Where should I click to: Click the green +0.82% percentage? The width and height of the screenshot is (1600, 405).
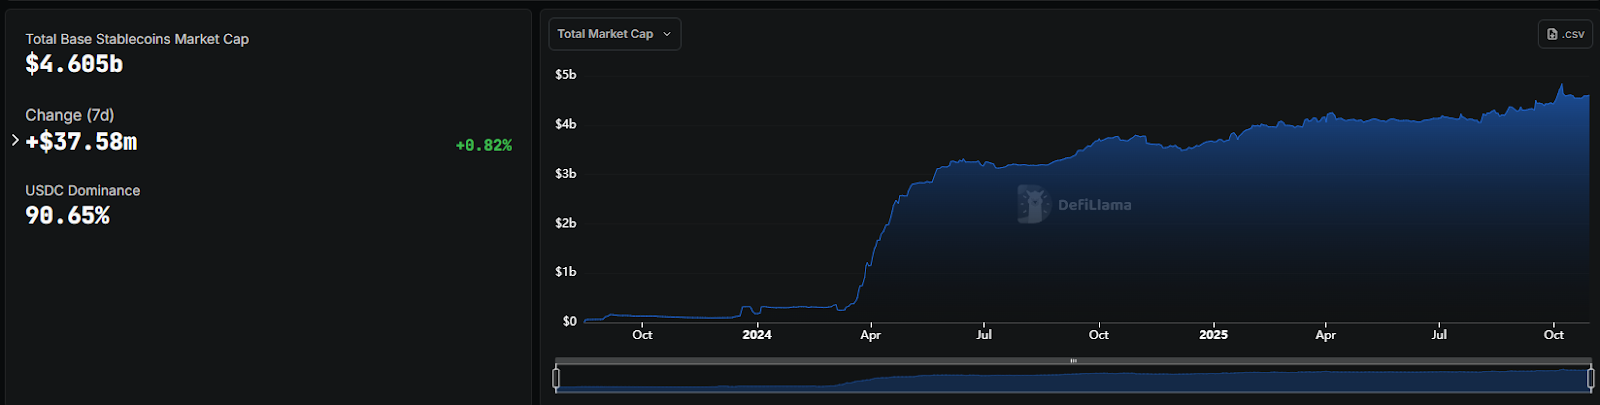483,146
